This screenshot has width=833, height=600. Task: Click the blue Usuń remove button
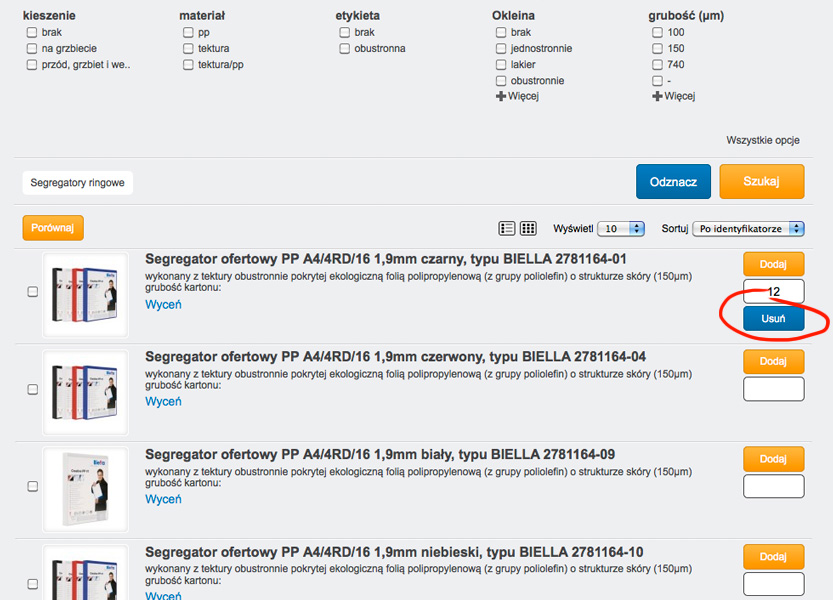click(774, 319)
